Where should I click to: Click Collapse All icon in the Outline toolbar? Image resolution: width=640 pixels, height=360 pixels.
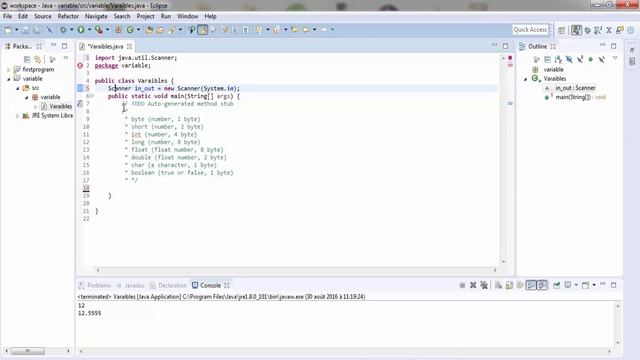(x=547, y=60)
